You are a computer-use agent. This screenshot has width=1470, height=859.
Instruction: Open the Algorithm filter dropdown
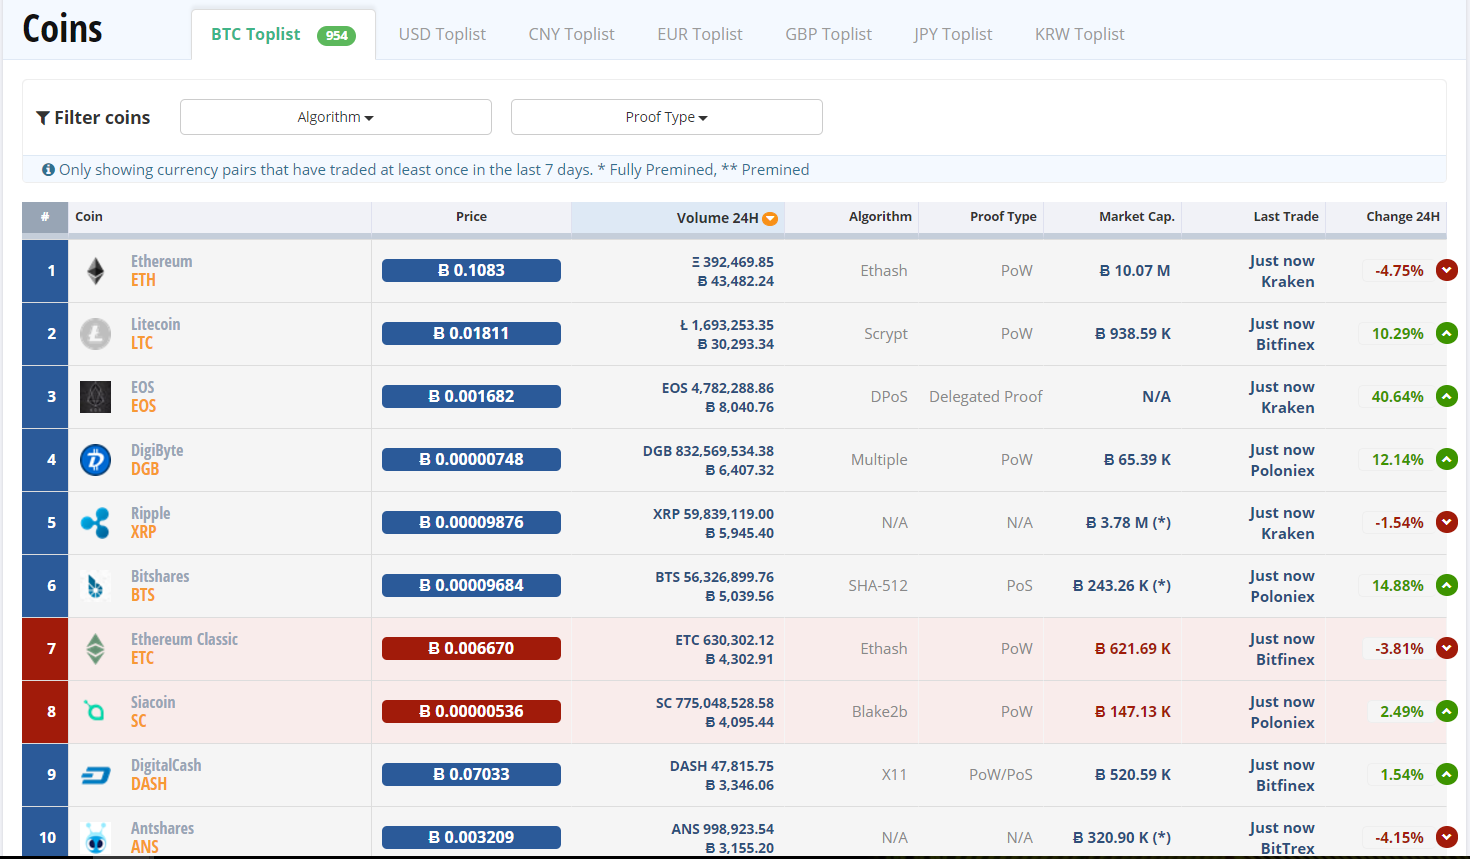[x=336, y=117]
